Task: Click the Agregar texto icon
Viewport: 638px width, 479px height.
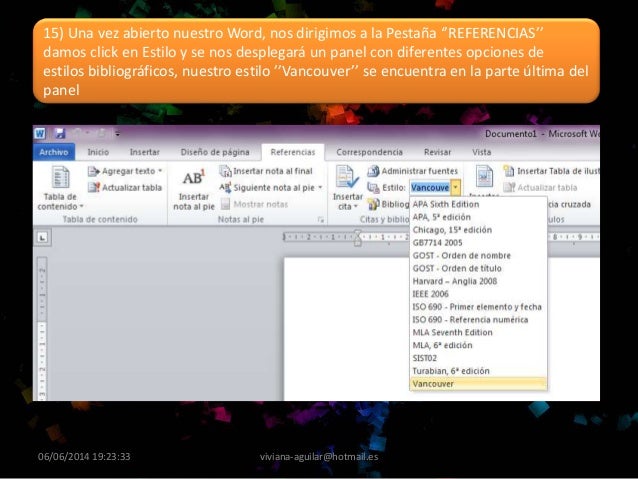Action: pos(94,171)
